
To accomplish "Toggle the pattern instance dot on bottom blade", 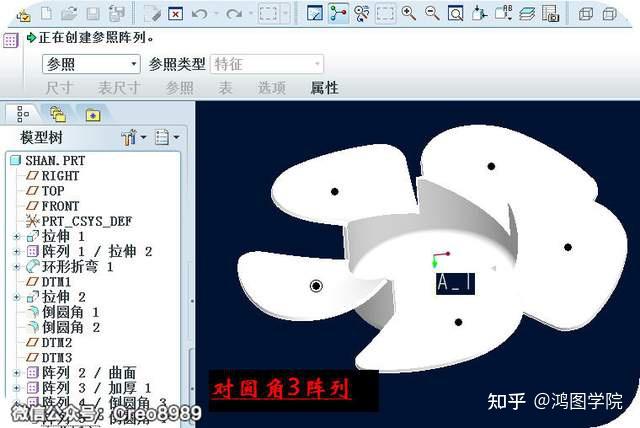I will tap(458, 322).
